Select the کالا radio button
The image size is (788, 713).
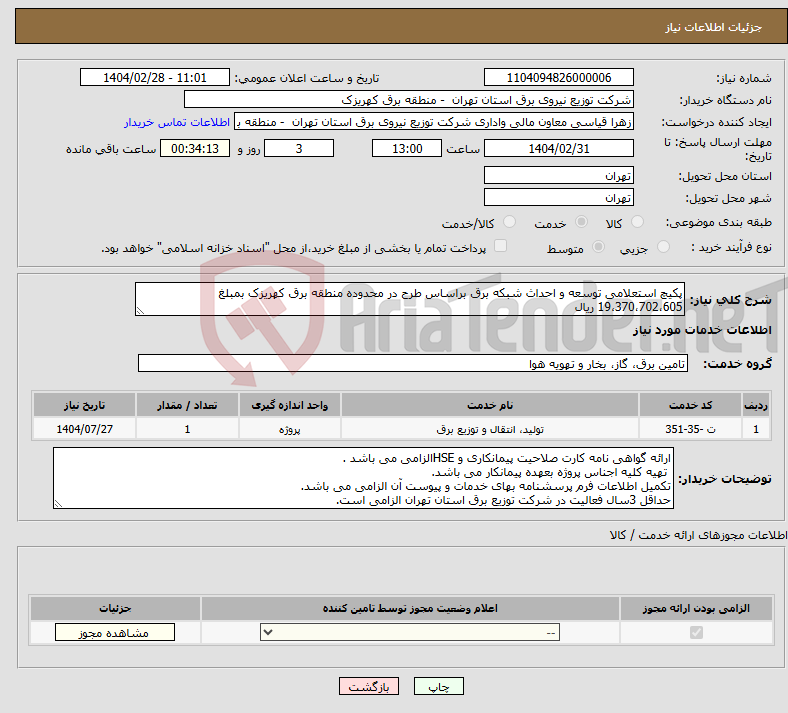637,222
